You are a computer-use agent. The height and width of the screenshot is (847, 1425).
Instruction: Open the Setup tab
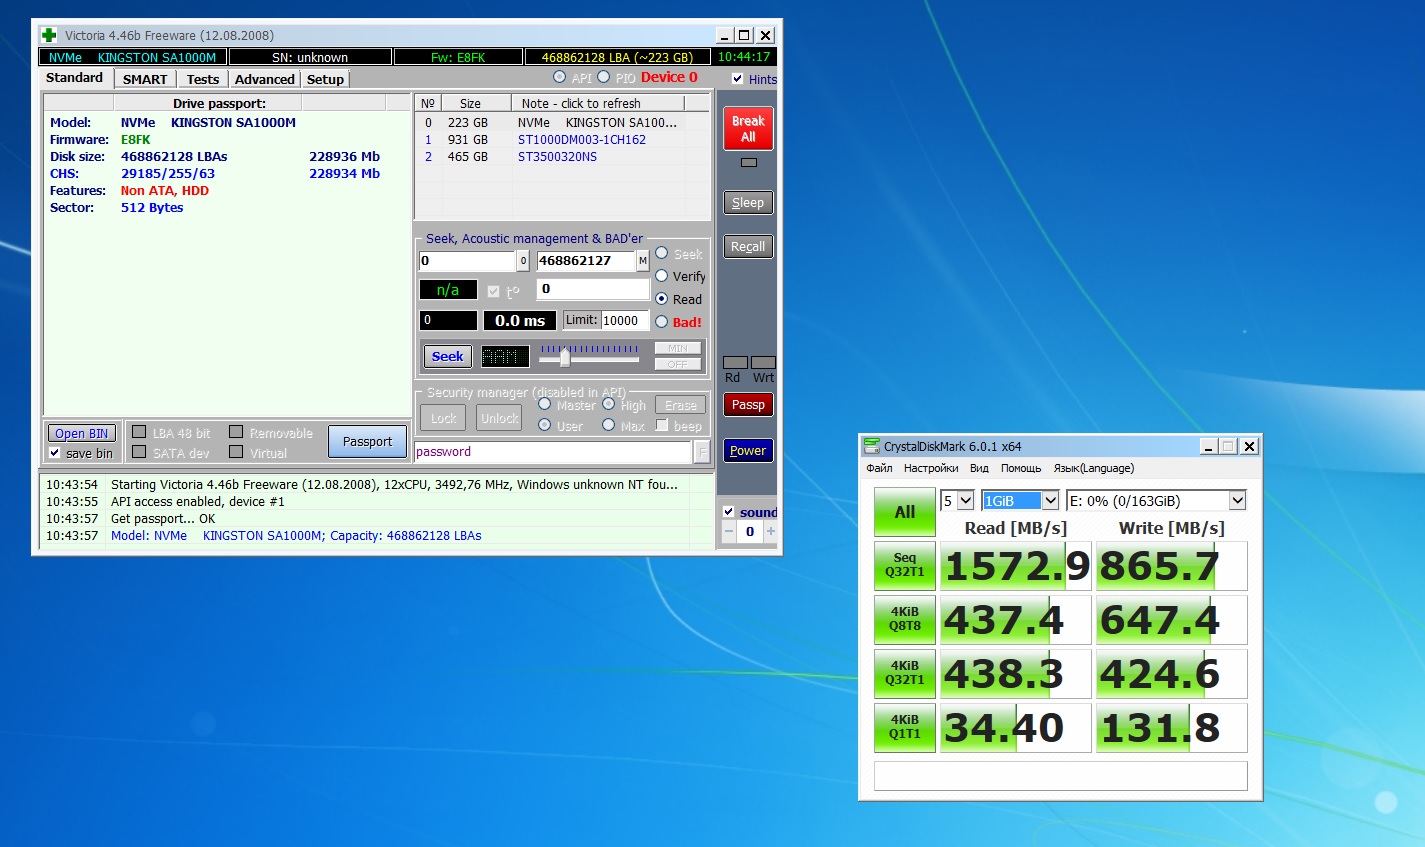pyautogui.click(x=325, y=79)
